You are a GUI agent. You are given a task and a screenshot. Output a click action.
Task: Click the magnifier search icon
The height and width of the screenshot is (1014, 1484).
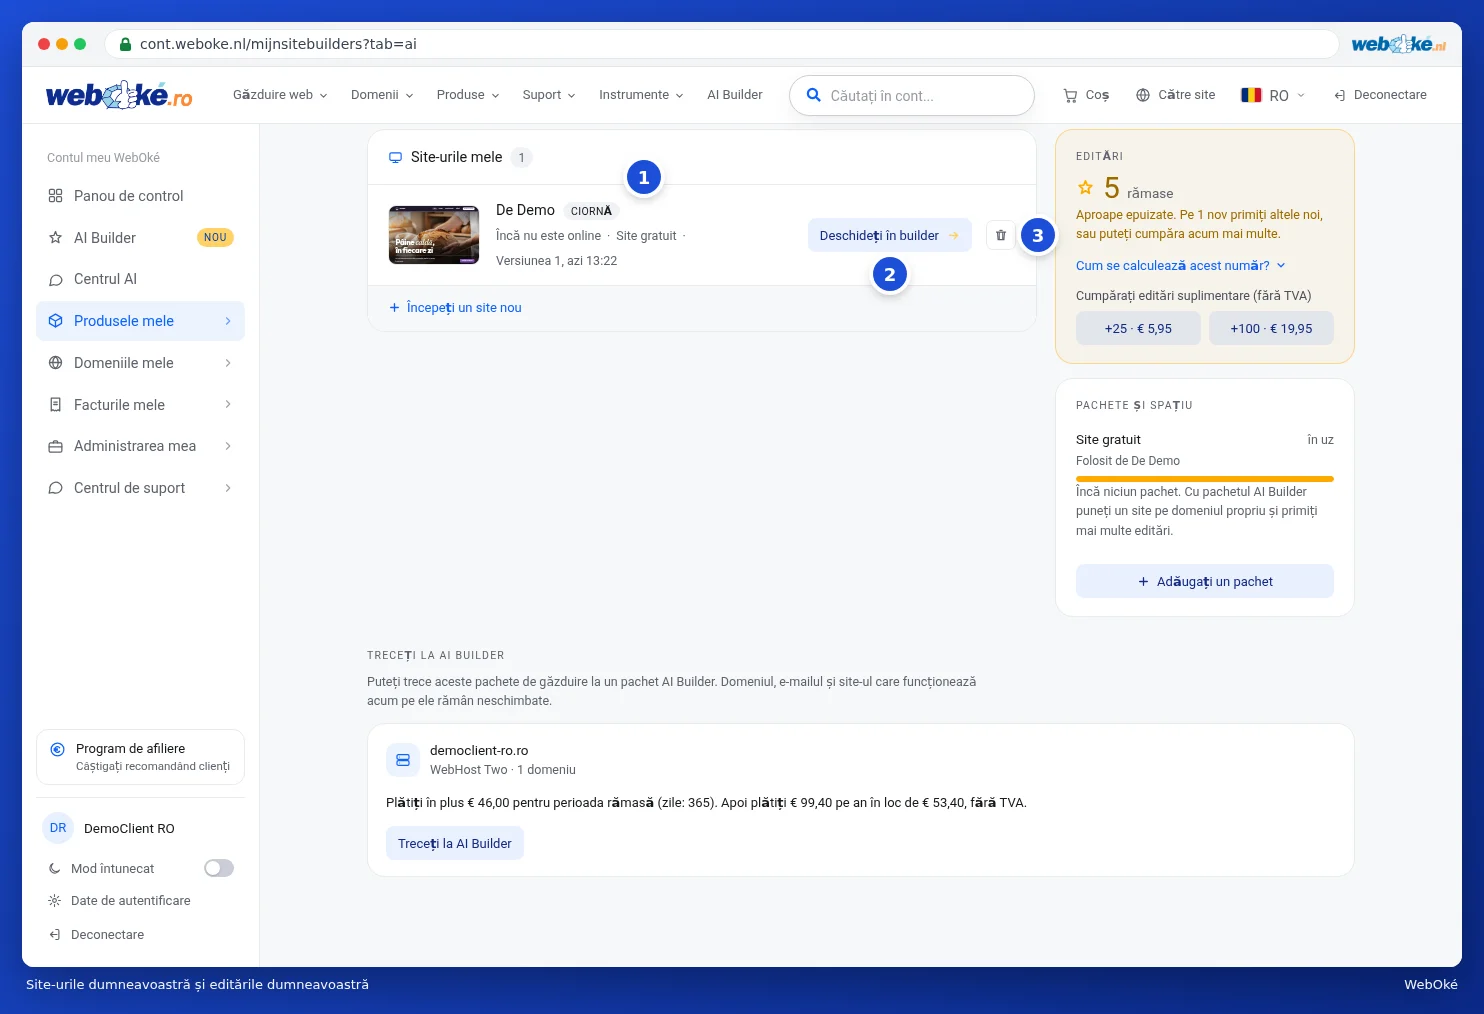pyautogui.click(x=814, y=95)
